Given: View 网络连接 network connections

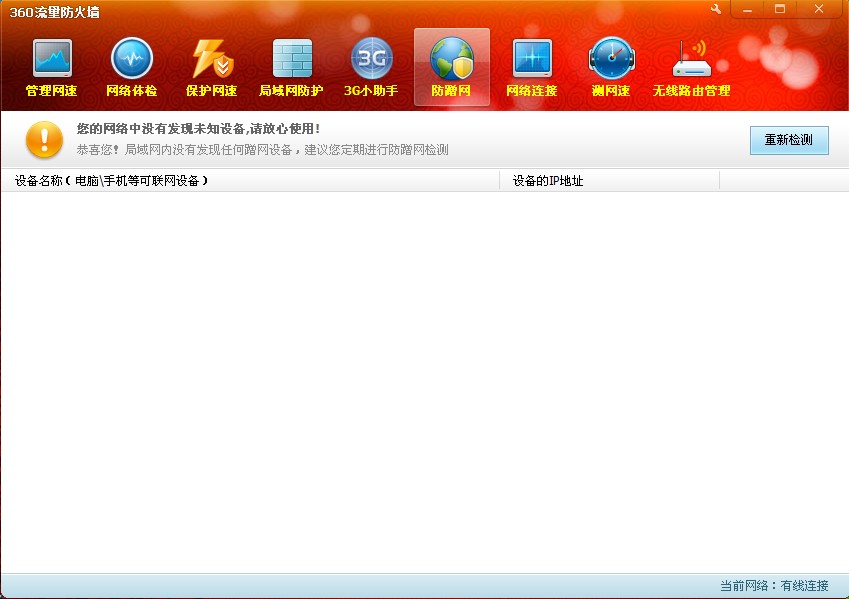Looking at the screenshot, I should 532,68.
